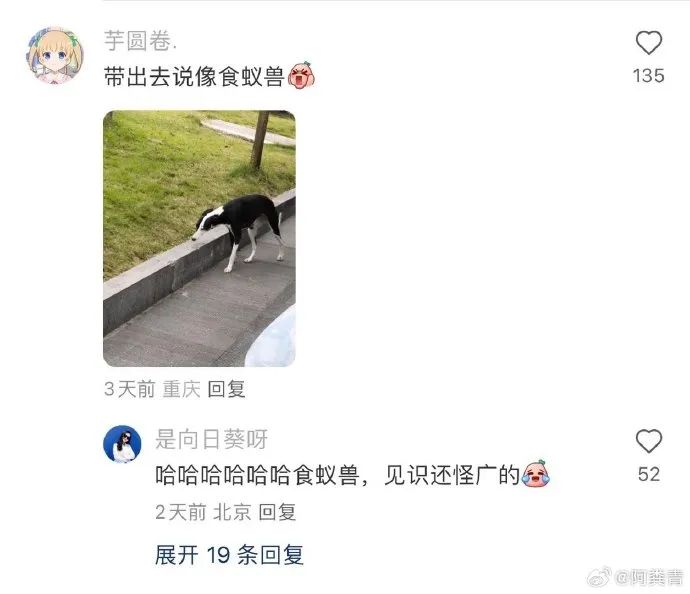Select the comment text 带出去说像食蚁兽
Screen dimensions: 690x594
[x=195, y=77]
